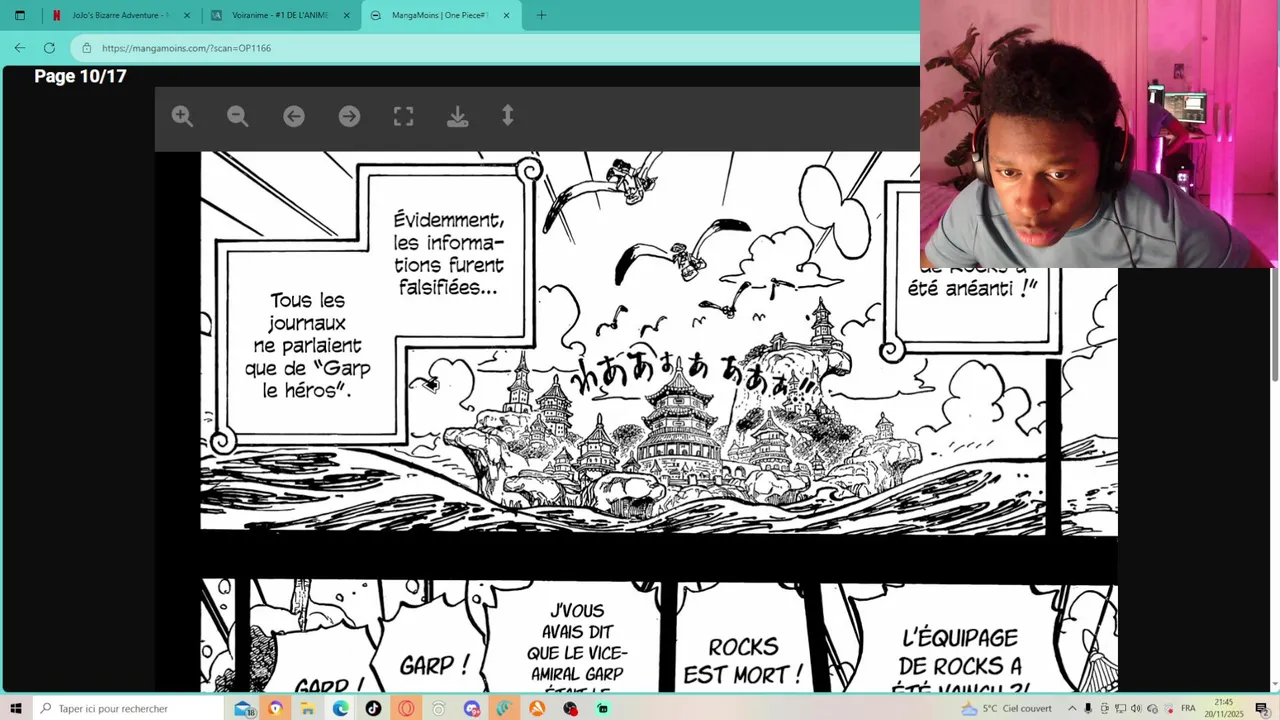Open Microsoft Edge from taskbar
Image resolution: width=1280 pixels, height=720 pixels.
coord(341,708)
